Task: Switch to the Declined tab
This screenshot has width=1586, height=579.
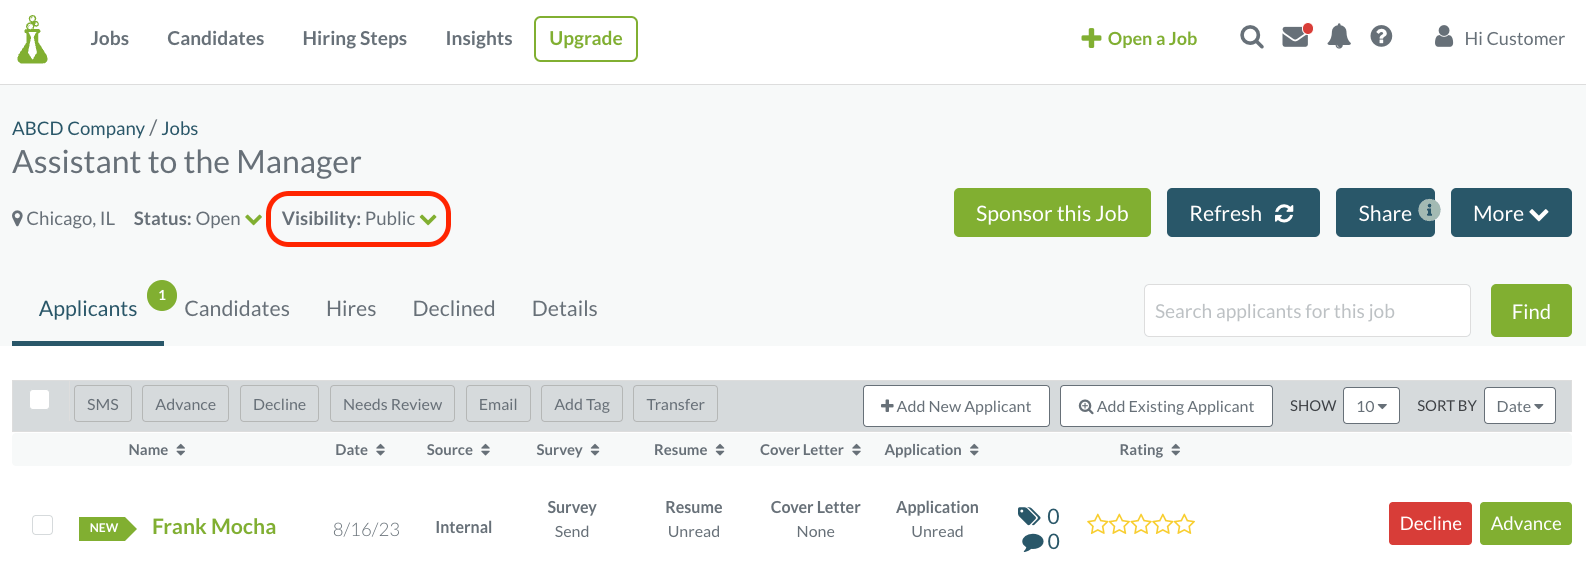Action: 453,308
